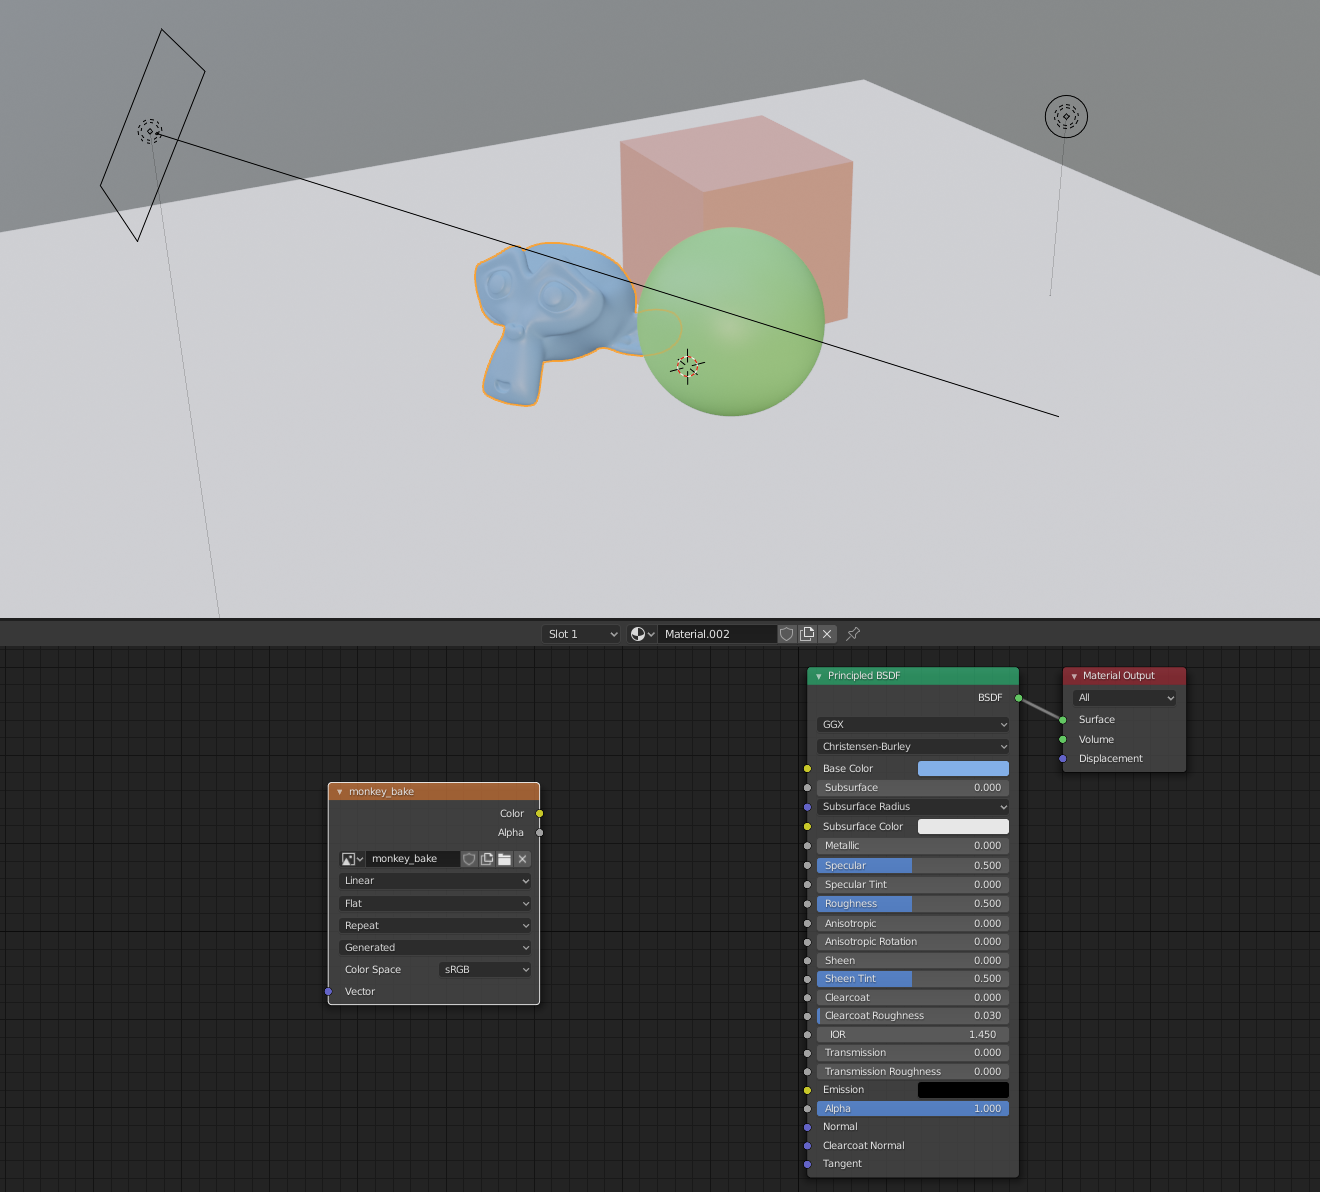Click fake user shield next to Material.002

787,634
